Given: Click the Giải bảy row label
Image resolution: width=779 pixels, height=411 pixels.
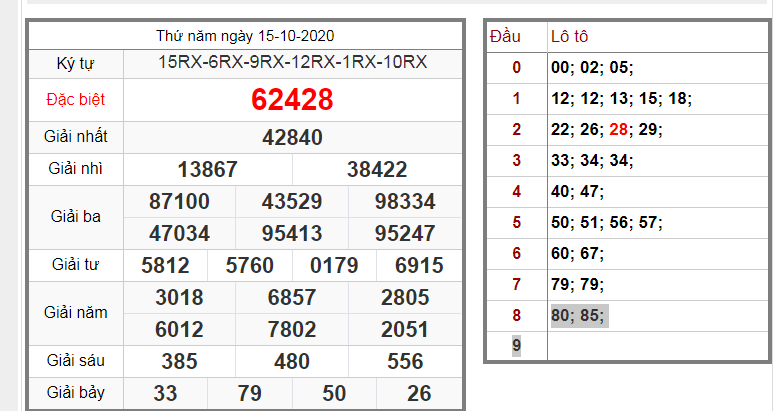Looking at the screenshot, I should click(x=75, y=393).
